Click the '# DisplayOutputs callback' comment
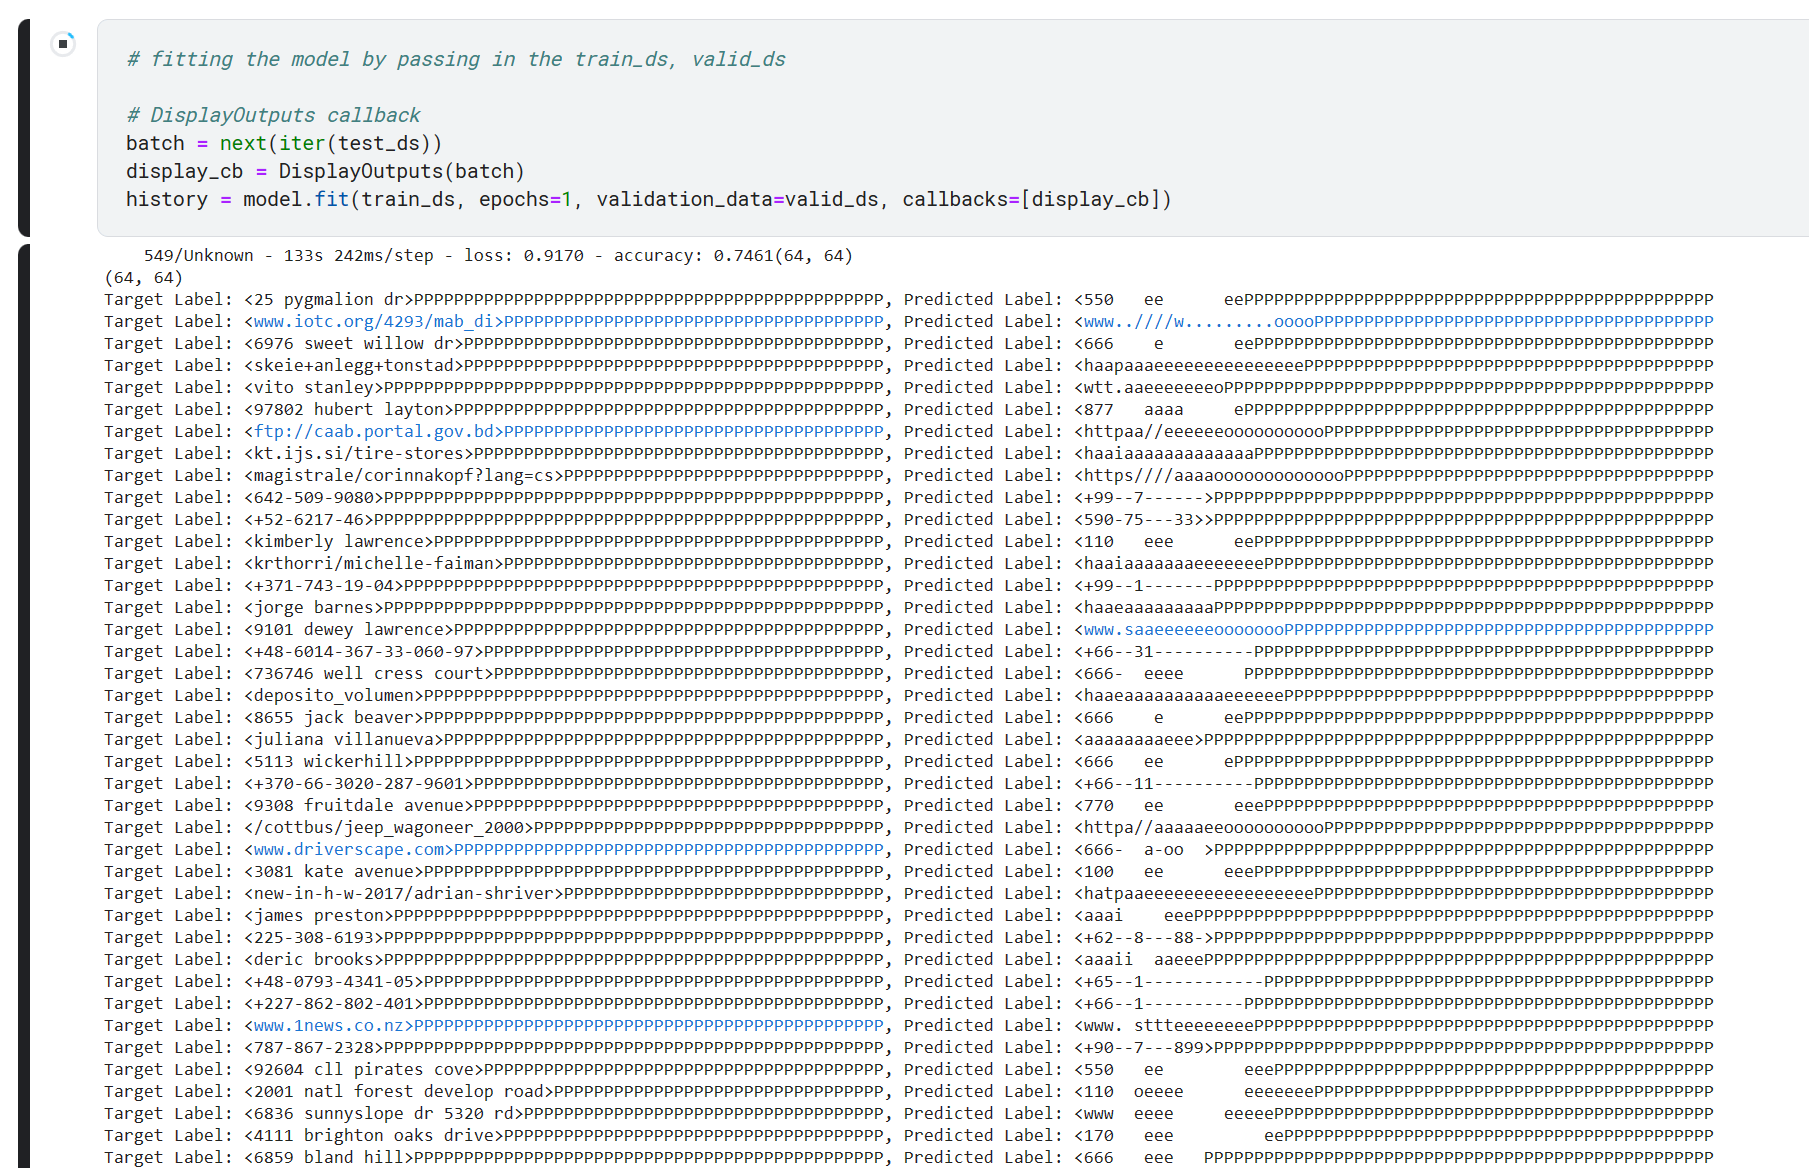 pyautogui.click(x=273, y=115)
